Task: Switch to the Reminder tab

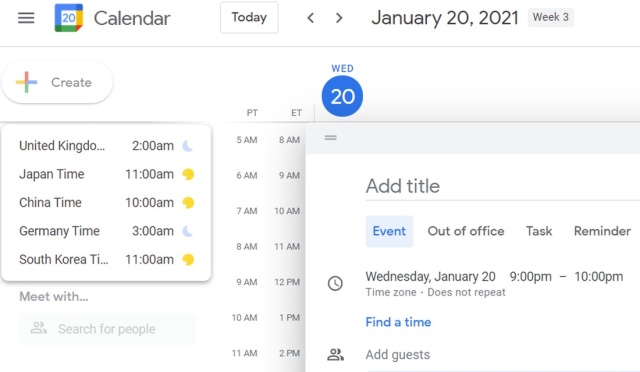Action: coord(602,231)
